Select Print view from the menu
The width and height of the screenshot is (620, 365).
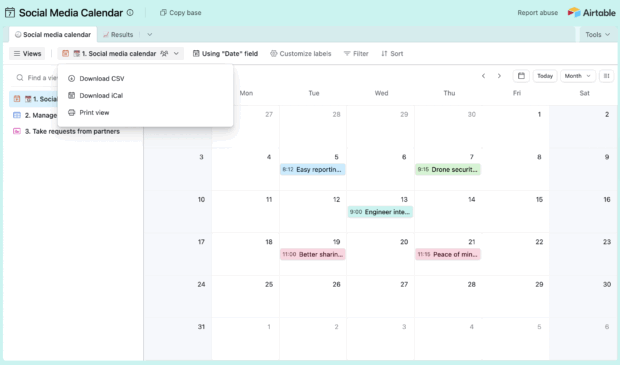coord(145,112)
